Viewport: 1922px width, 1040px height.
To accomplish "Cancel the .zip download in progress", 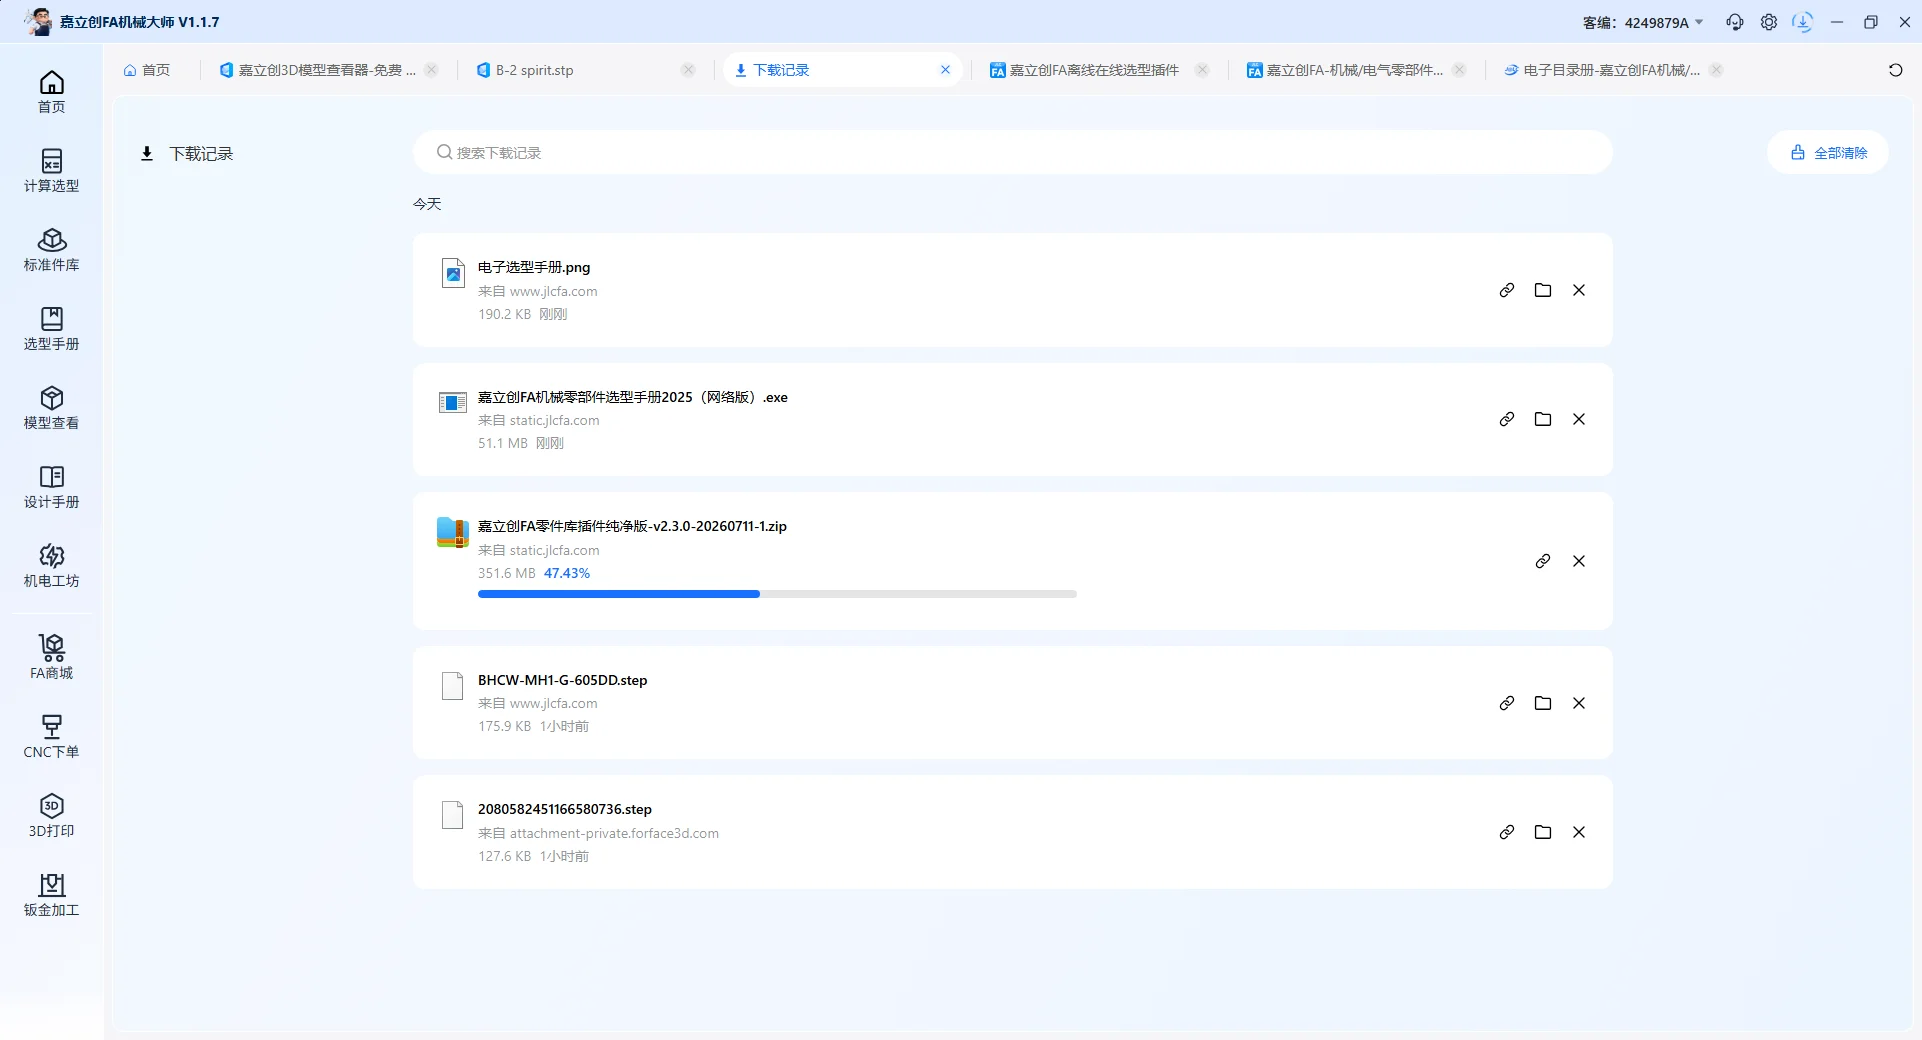I will pyautogui.click(x=1579, y=561).
